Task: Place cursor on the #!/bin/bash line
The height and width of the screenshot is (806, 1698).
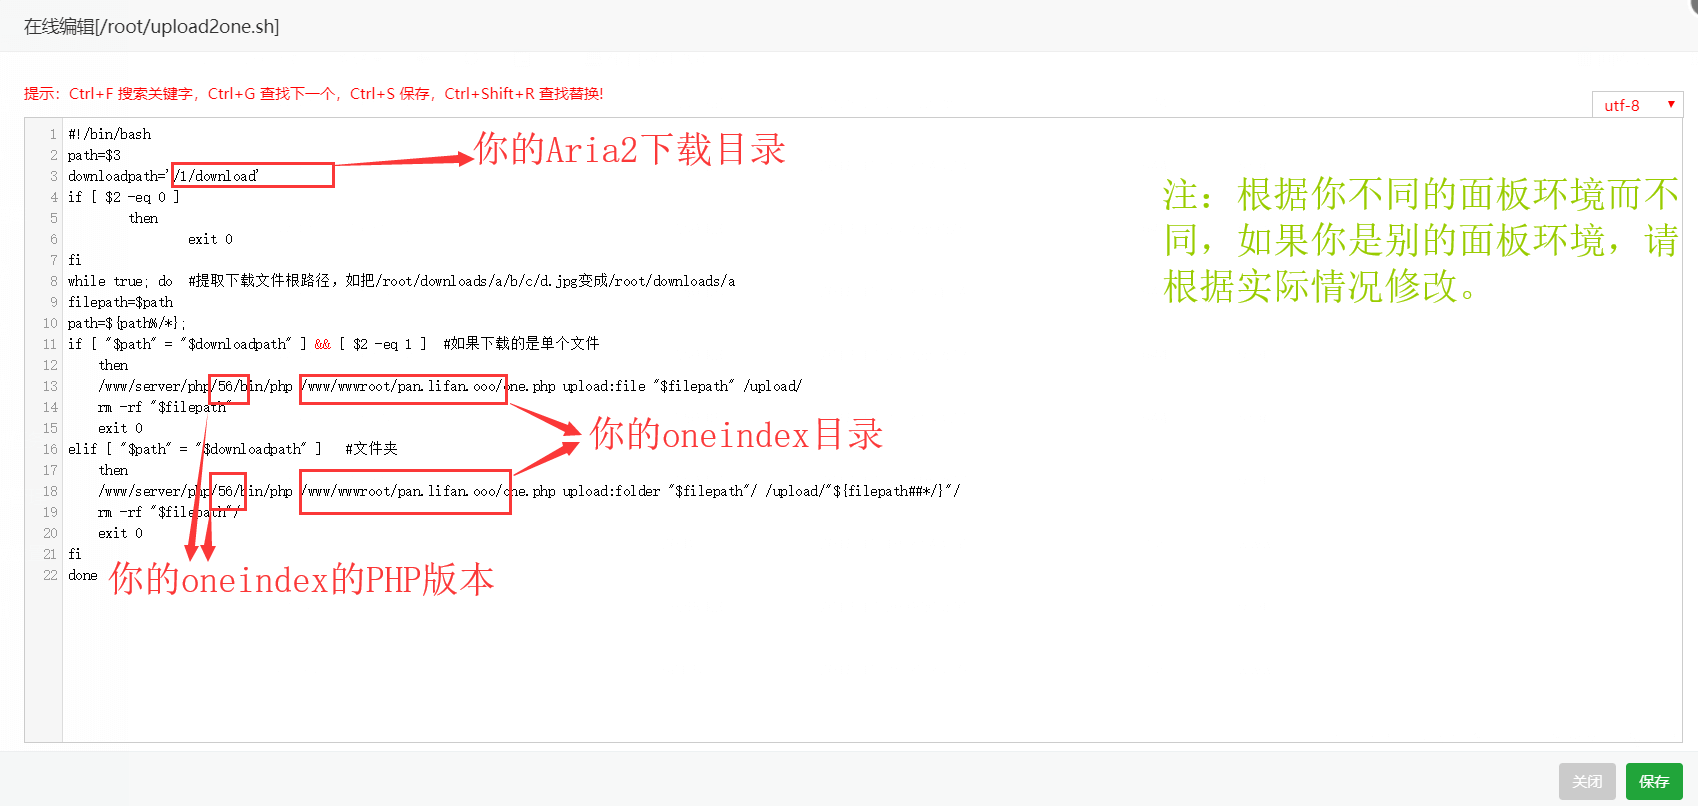Action: [x=109, y=134]
